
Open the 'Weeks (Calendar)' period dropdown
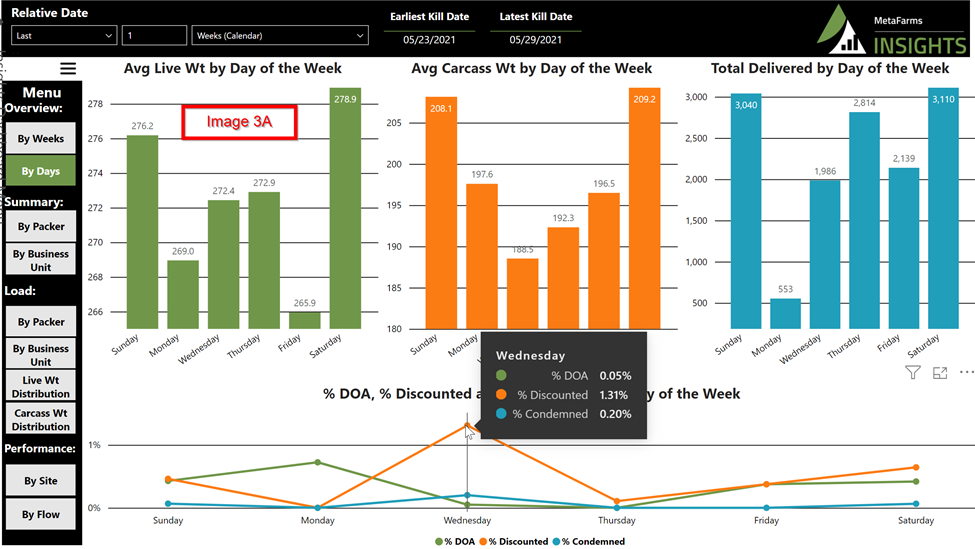tap(280, 35)
